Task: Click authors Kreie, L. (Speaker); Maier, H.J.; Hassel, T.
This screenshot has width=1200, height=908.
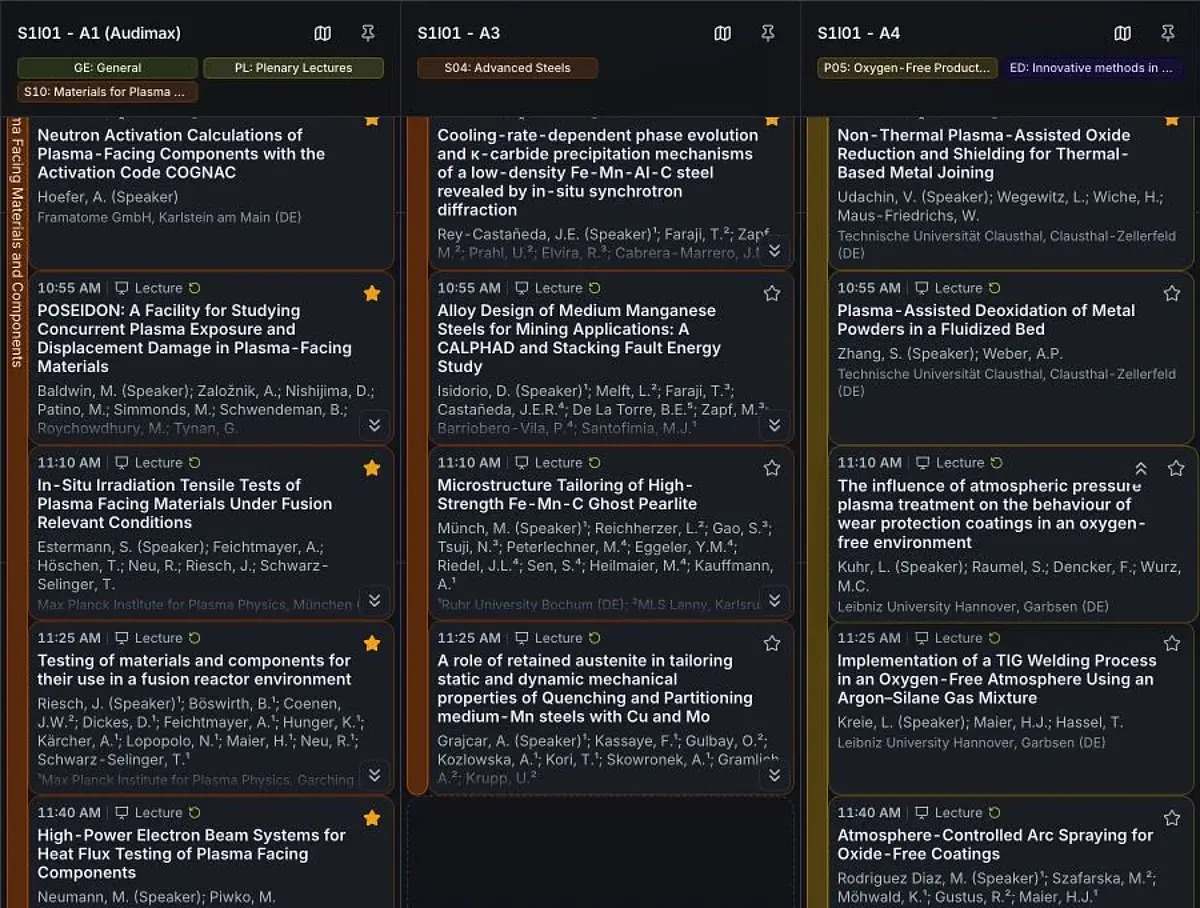Action: 980,722
